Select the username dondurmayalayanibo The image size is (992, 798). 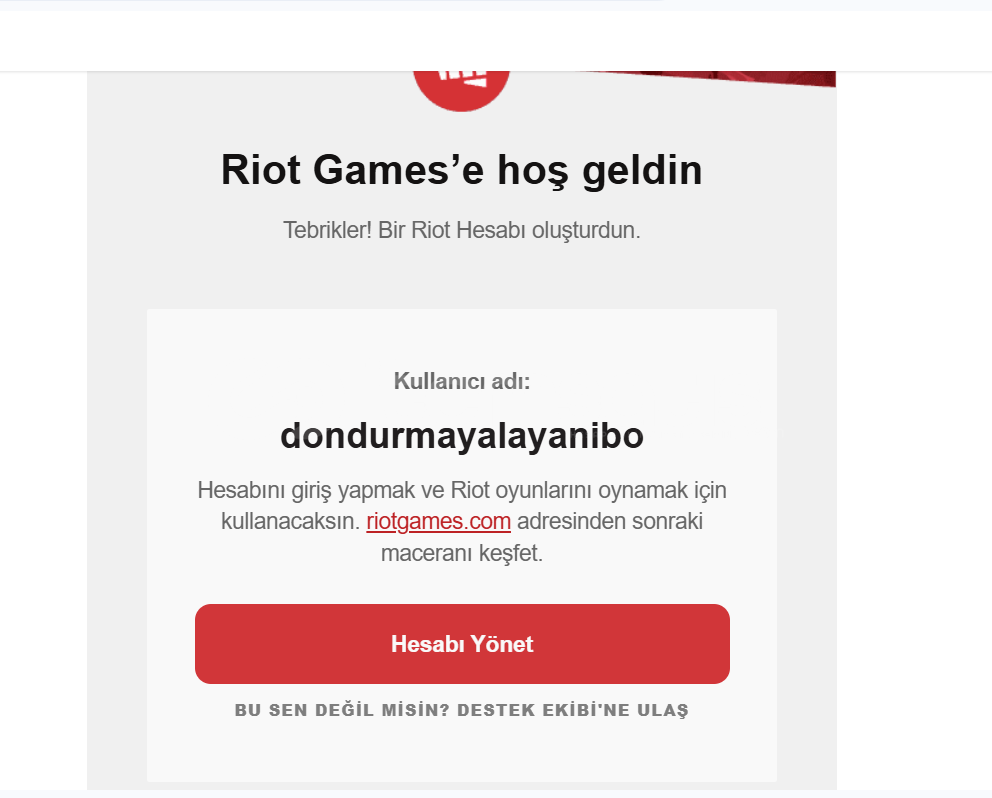point(462,436)
